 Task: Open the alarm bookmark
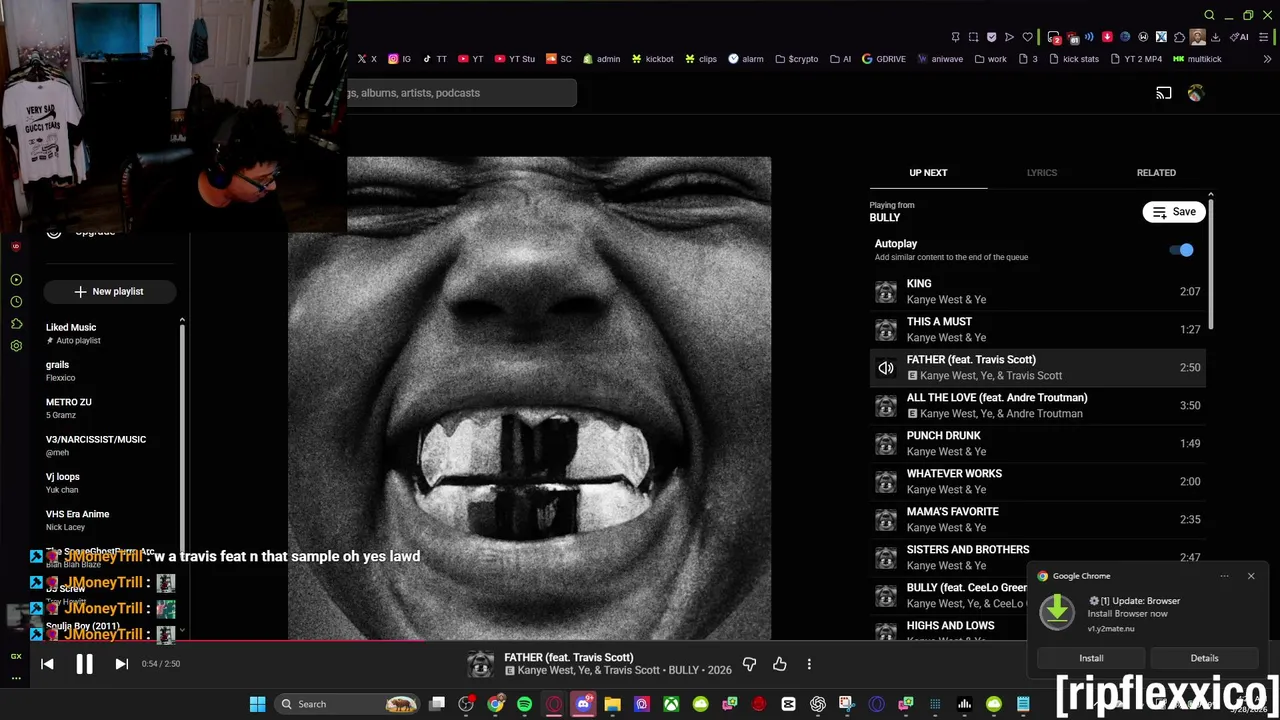[x=746, y=59]
